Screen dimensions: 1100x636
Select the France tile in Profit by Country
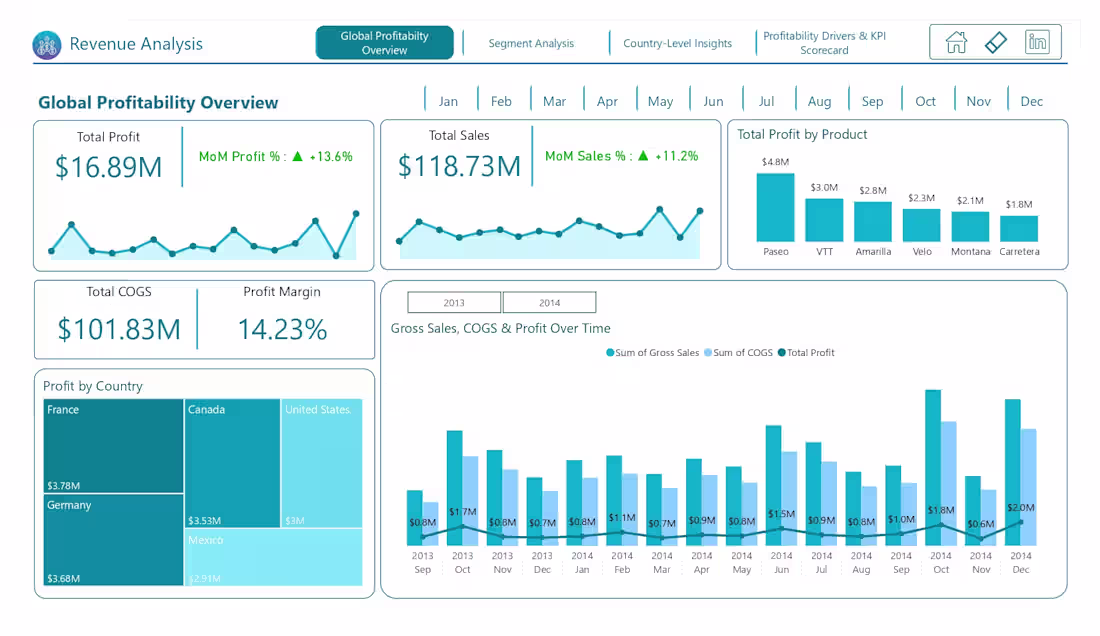click(x=112, y=445)
